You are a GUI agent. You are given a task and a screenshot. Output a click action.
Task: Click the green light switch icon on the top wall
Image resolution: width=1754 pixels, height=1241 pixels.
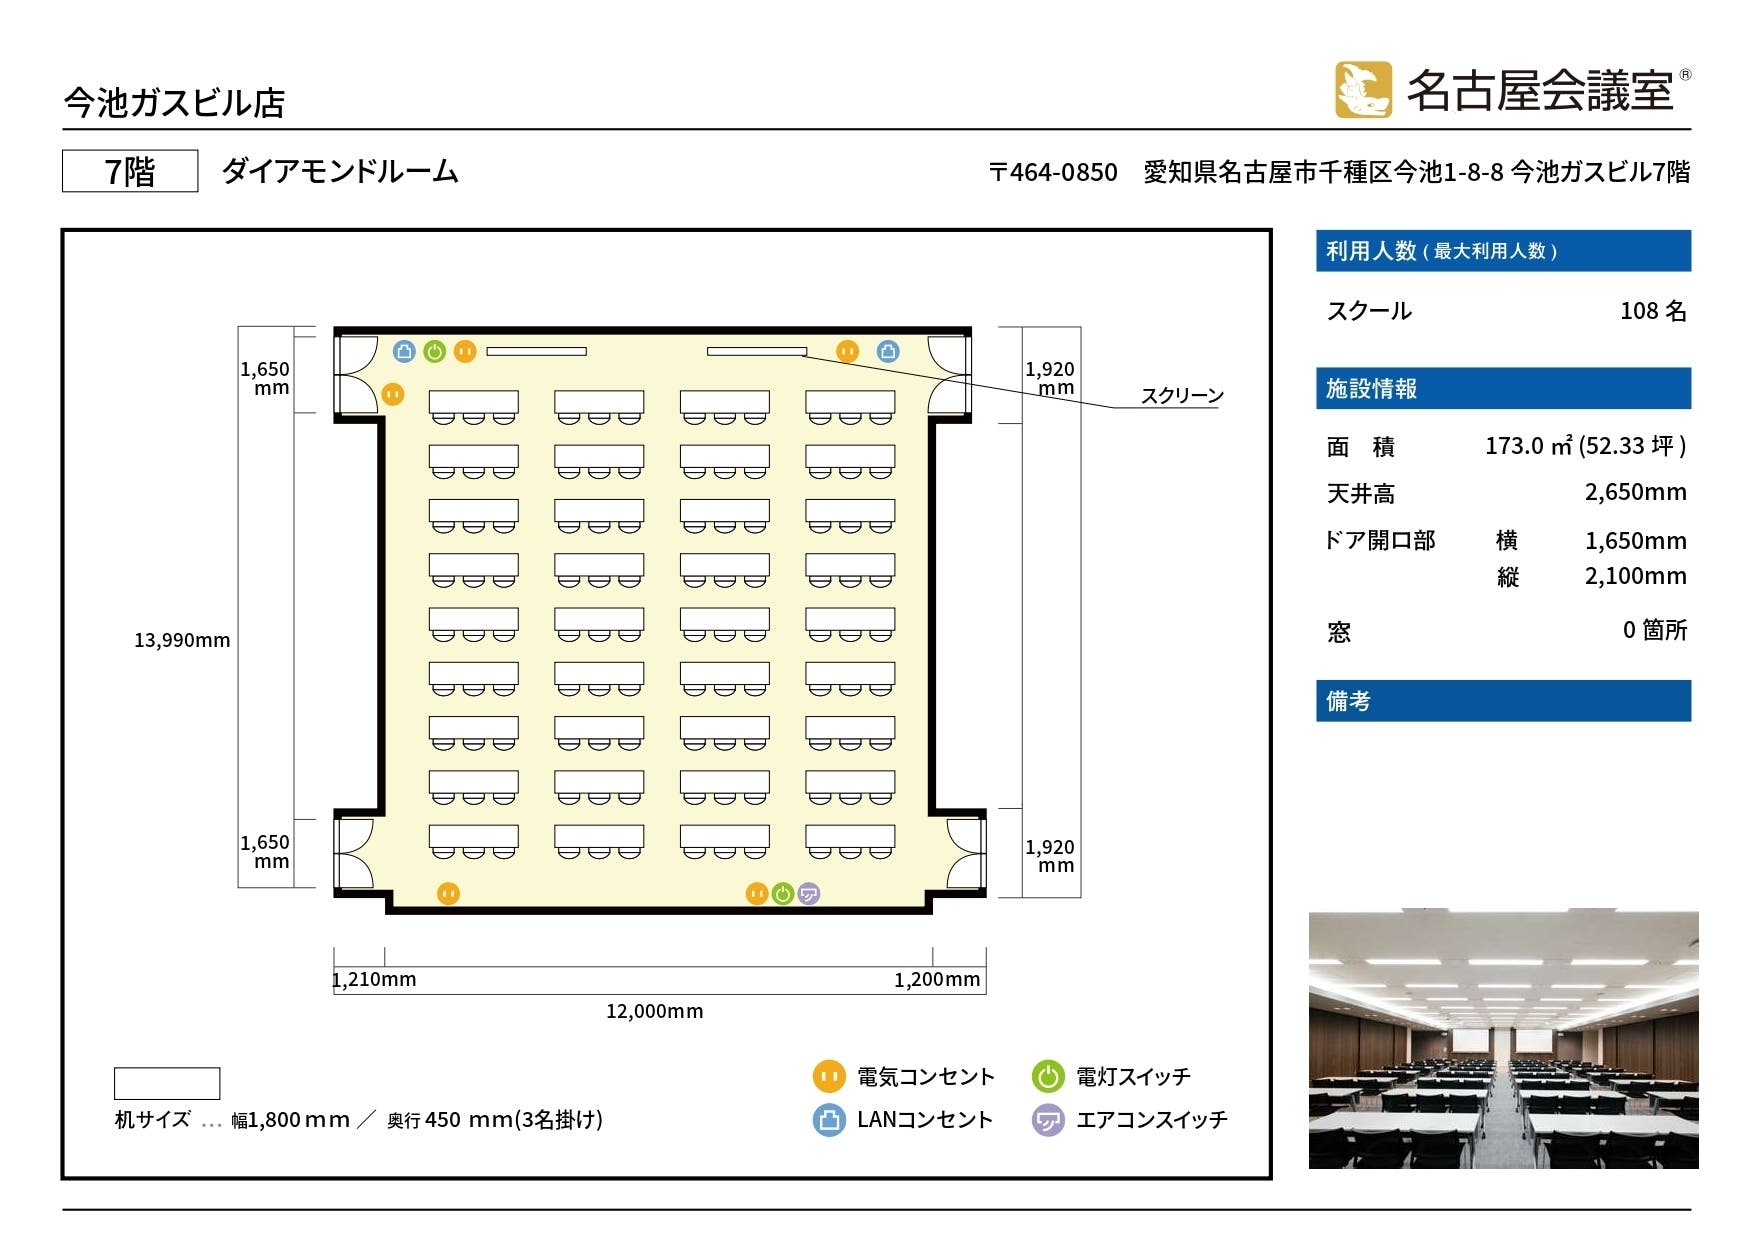point(434,350)
